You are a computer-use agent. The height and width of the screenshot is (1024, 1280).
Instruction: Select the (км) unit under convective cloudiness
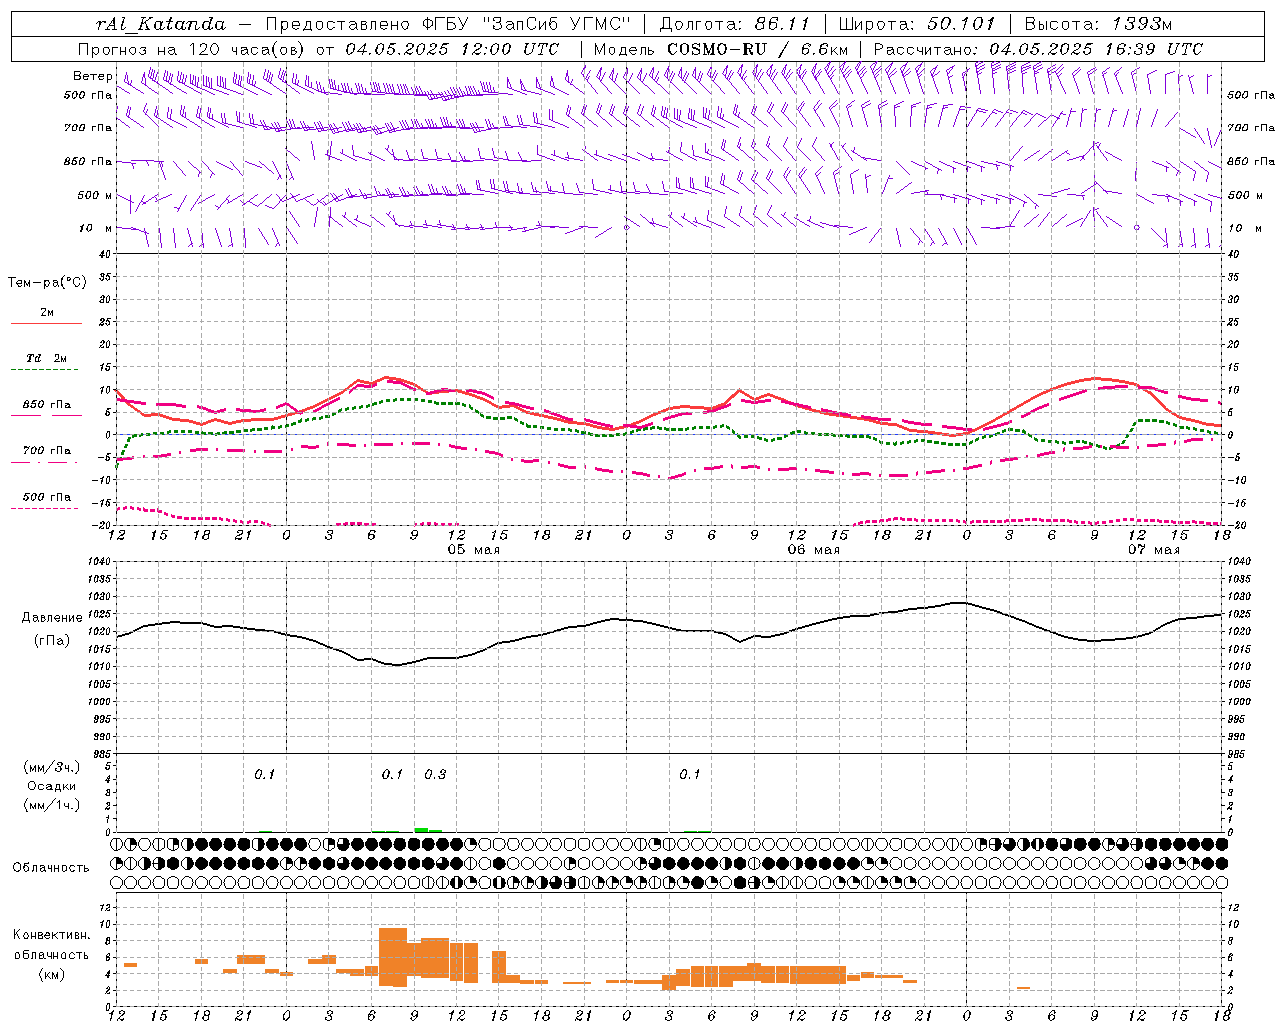click(x=52, y=974)
